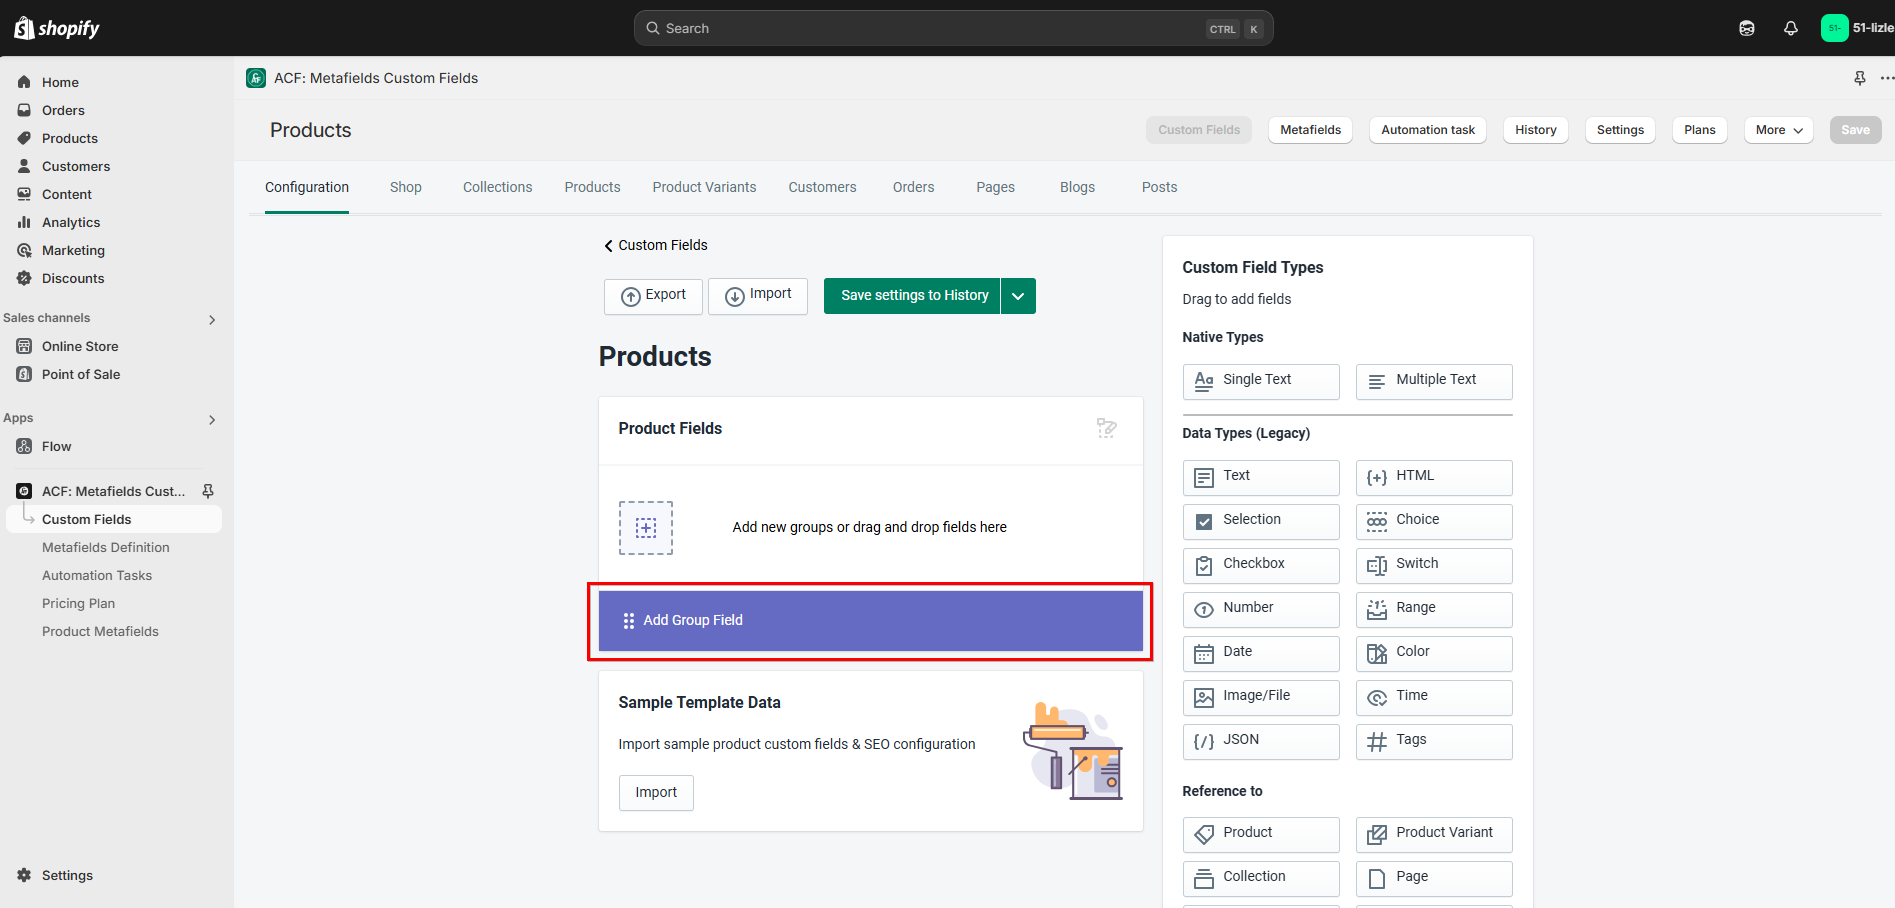
Task: Switch to the Blogs tab
Action: 1077,187
